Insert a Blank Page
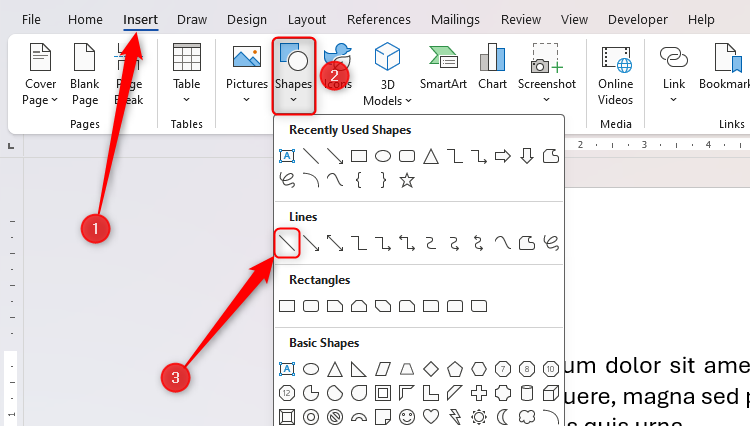The image size is (750, 426). tap(85, 74)
